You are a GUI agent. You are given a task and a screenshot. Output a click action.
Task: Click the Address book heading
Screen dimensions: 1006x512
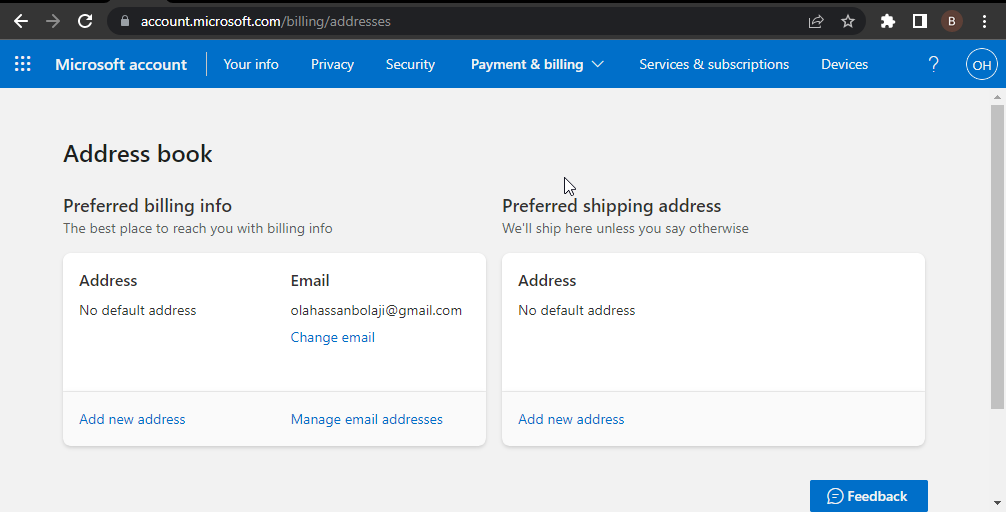click(x=137, y=154)
